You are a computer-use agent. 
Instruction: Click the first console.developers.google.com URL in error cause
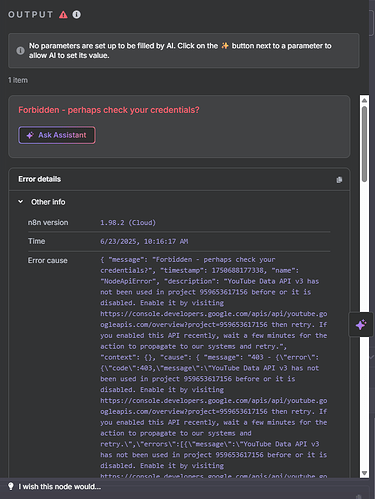[x=214, y=319]
